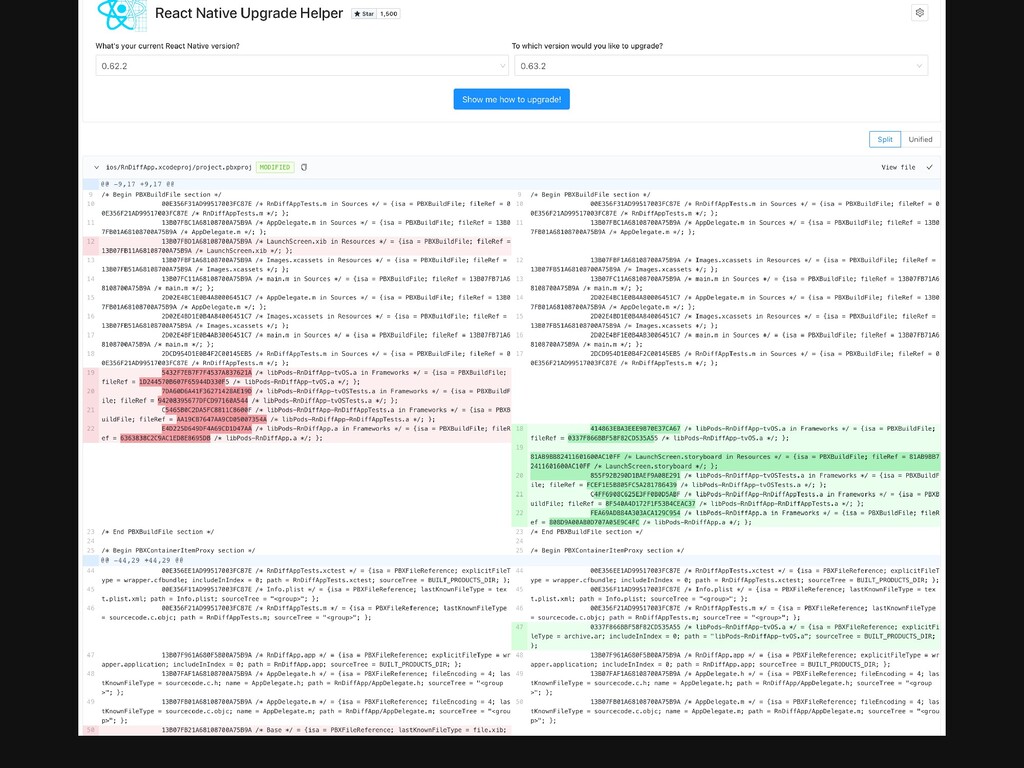The height and width of the screenshot is (768, 1024).
Task: Open the settings gear icon
Action: (920, 12)
